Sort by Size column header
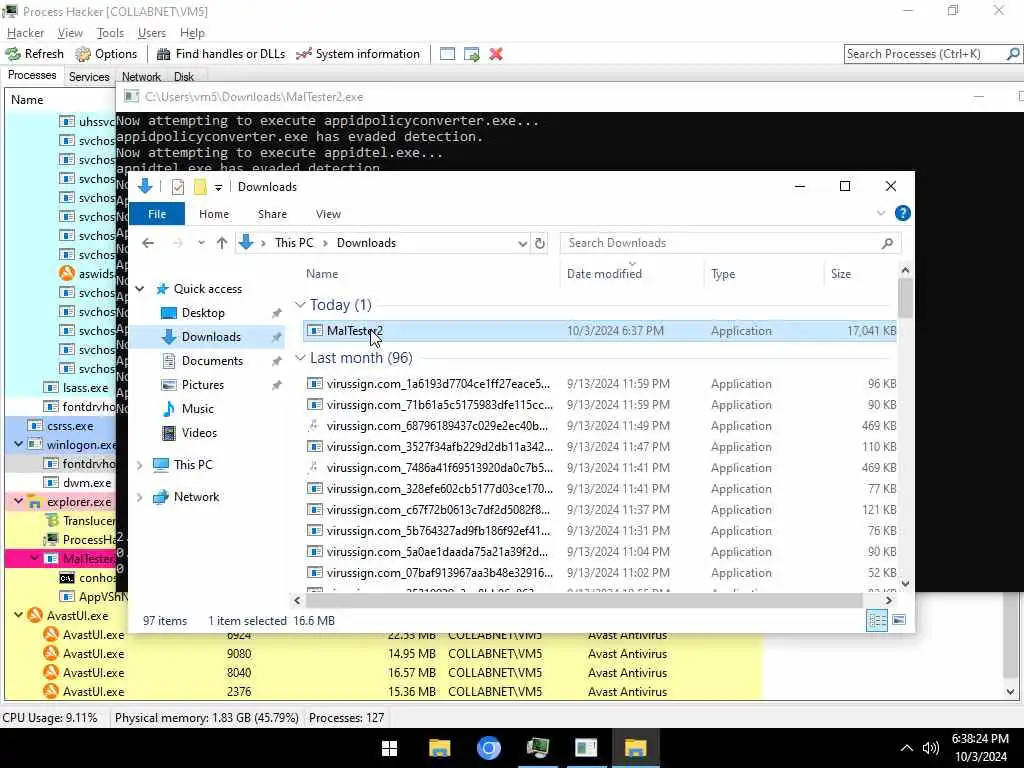 [x=840, y=274]
